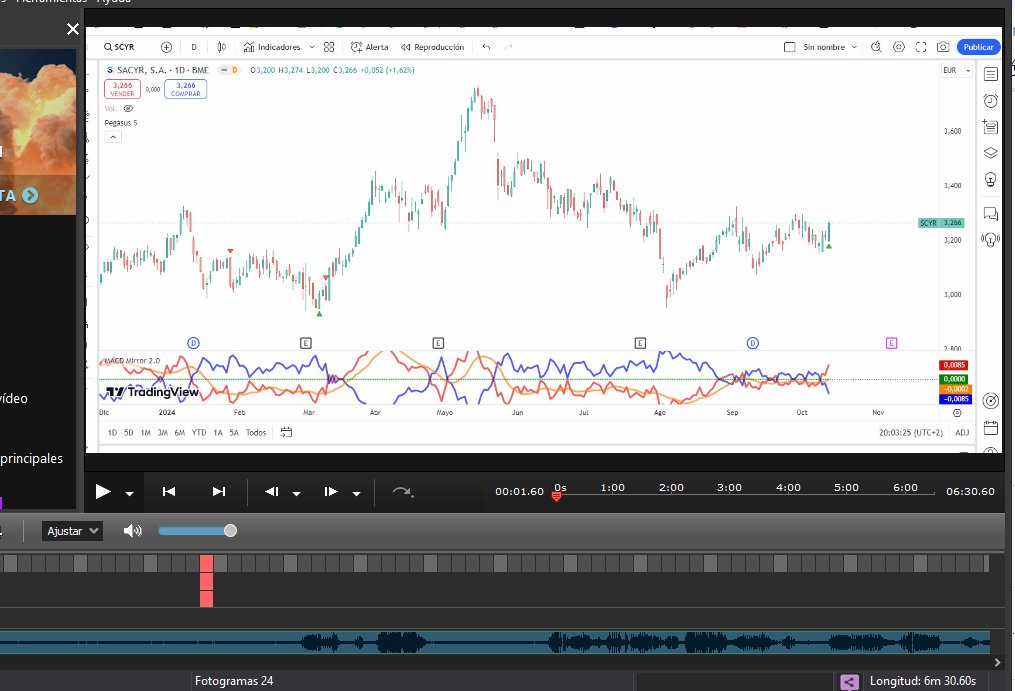Viewport: 1015px width, 691px height.
Task: Open the EUR currency dropdown
Action: [957, 70]
